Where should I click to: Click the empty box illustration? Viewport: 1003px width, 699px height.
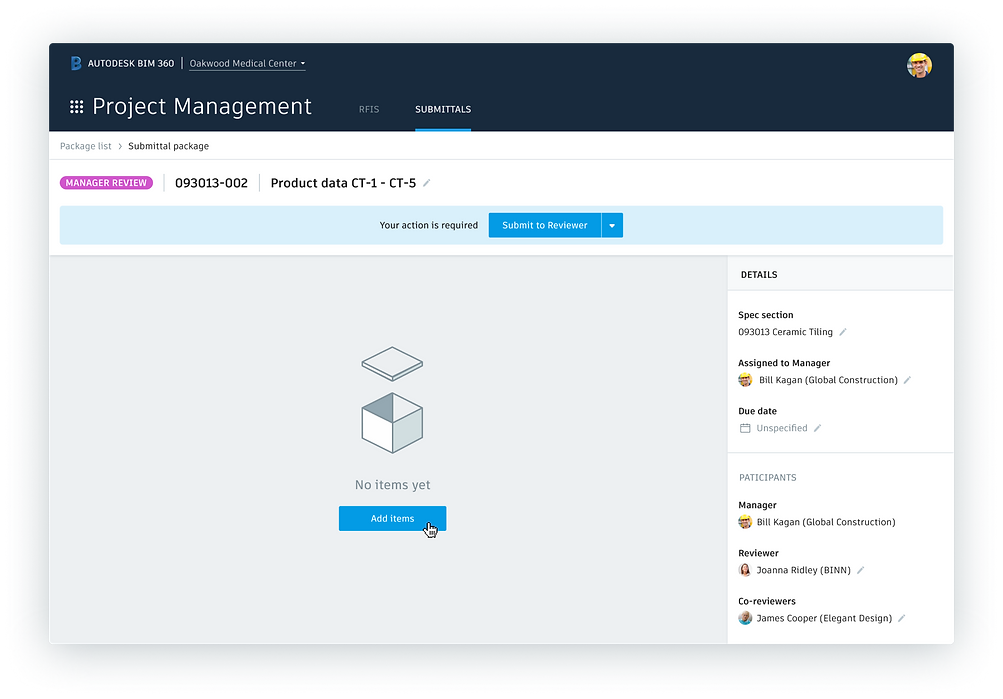click(x=392, y=400)
